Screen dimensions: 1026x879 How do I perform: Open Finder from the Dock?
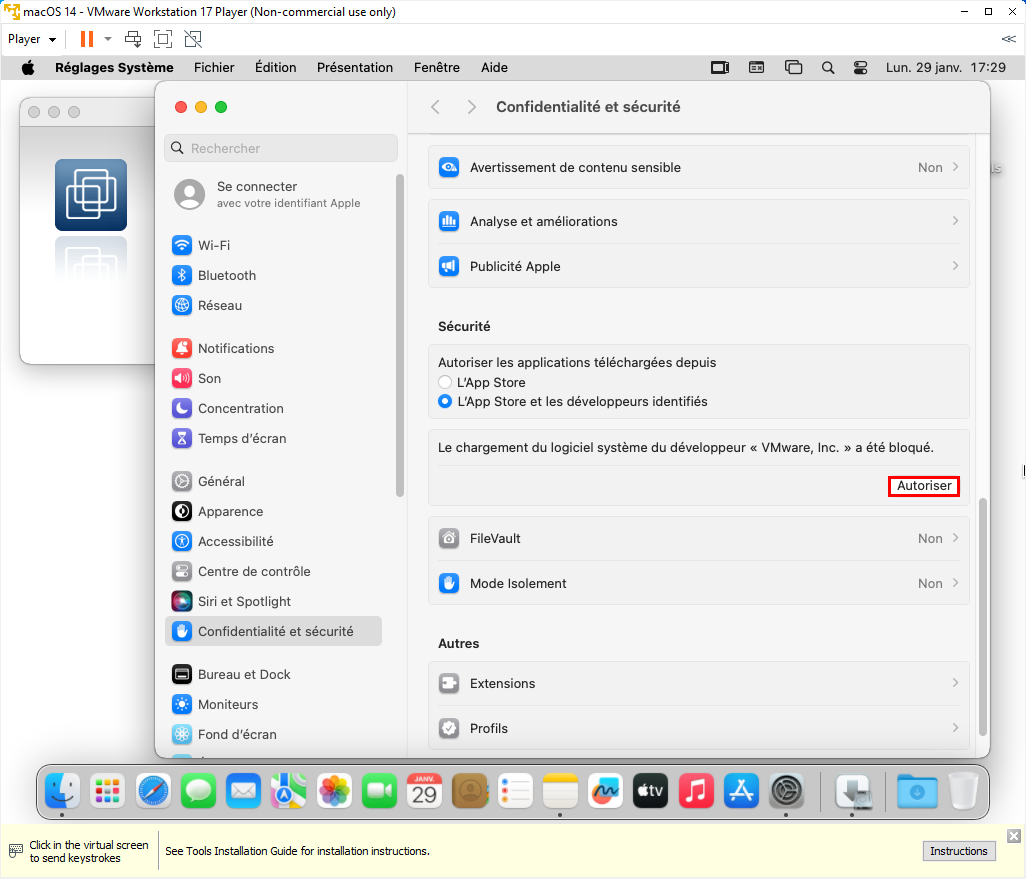pyautogui.click(x=62, y=791)
